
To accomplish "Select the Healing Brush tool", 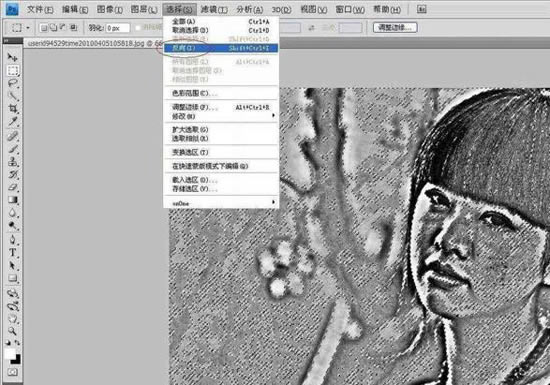I will [x=13, y=136].
